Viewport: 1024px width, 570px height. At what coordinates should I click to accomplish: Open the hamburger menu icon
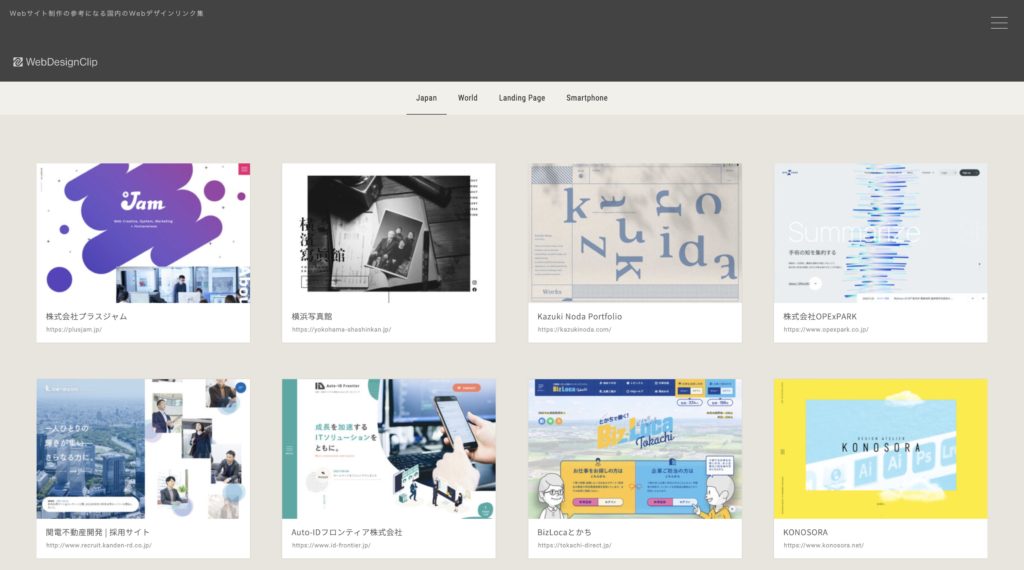tap(999, 23)
